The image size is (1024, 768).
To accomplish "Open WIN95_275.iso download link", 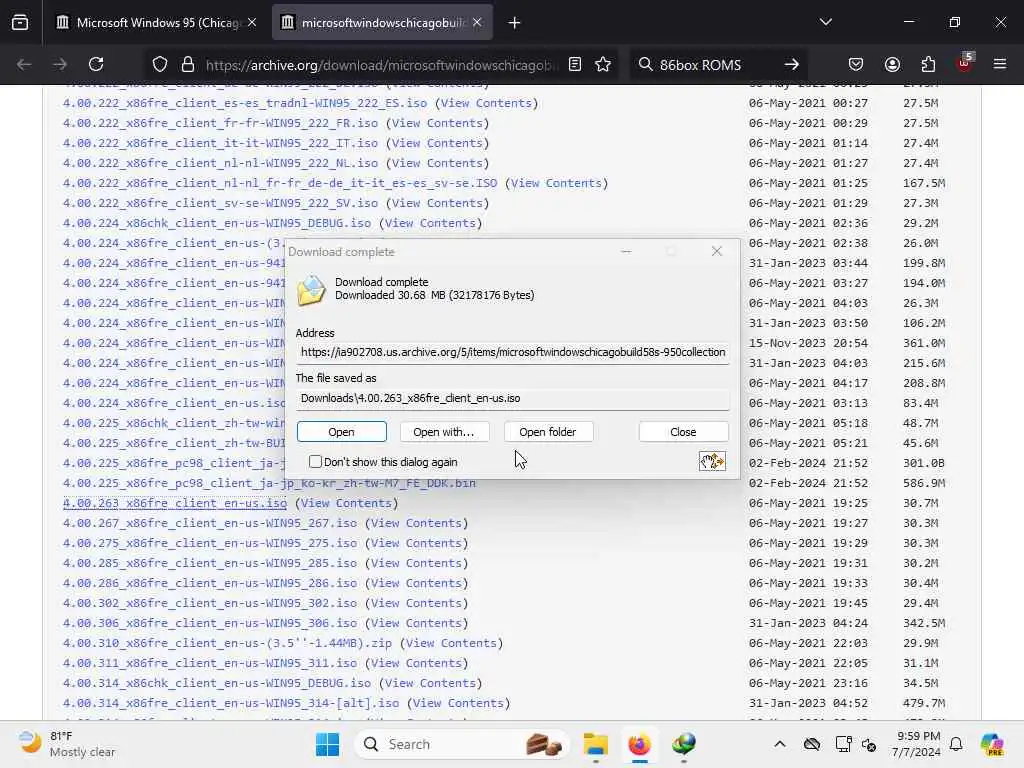I will (210, 543).
